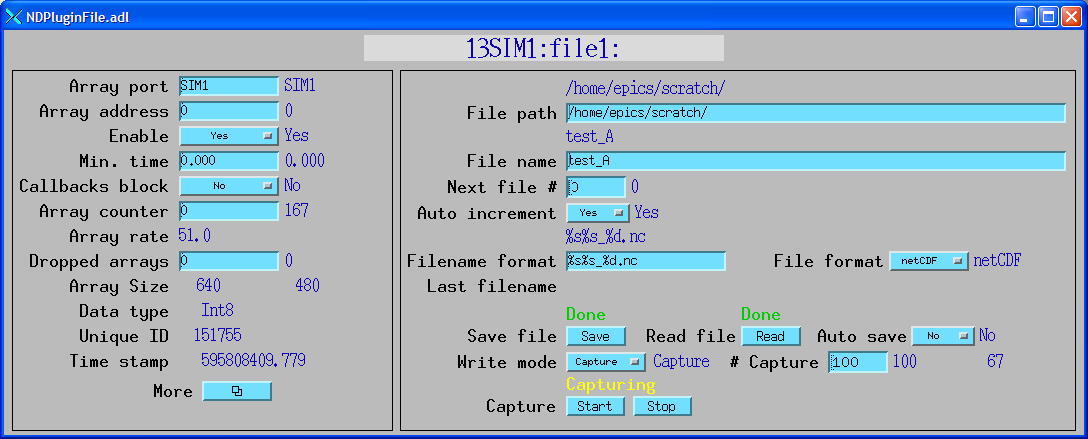Click the Array port text field
The image size is (1088, 439).
pos(229,86)
